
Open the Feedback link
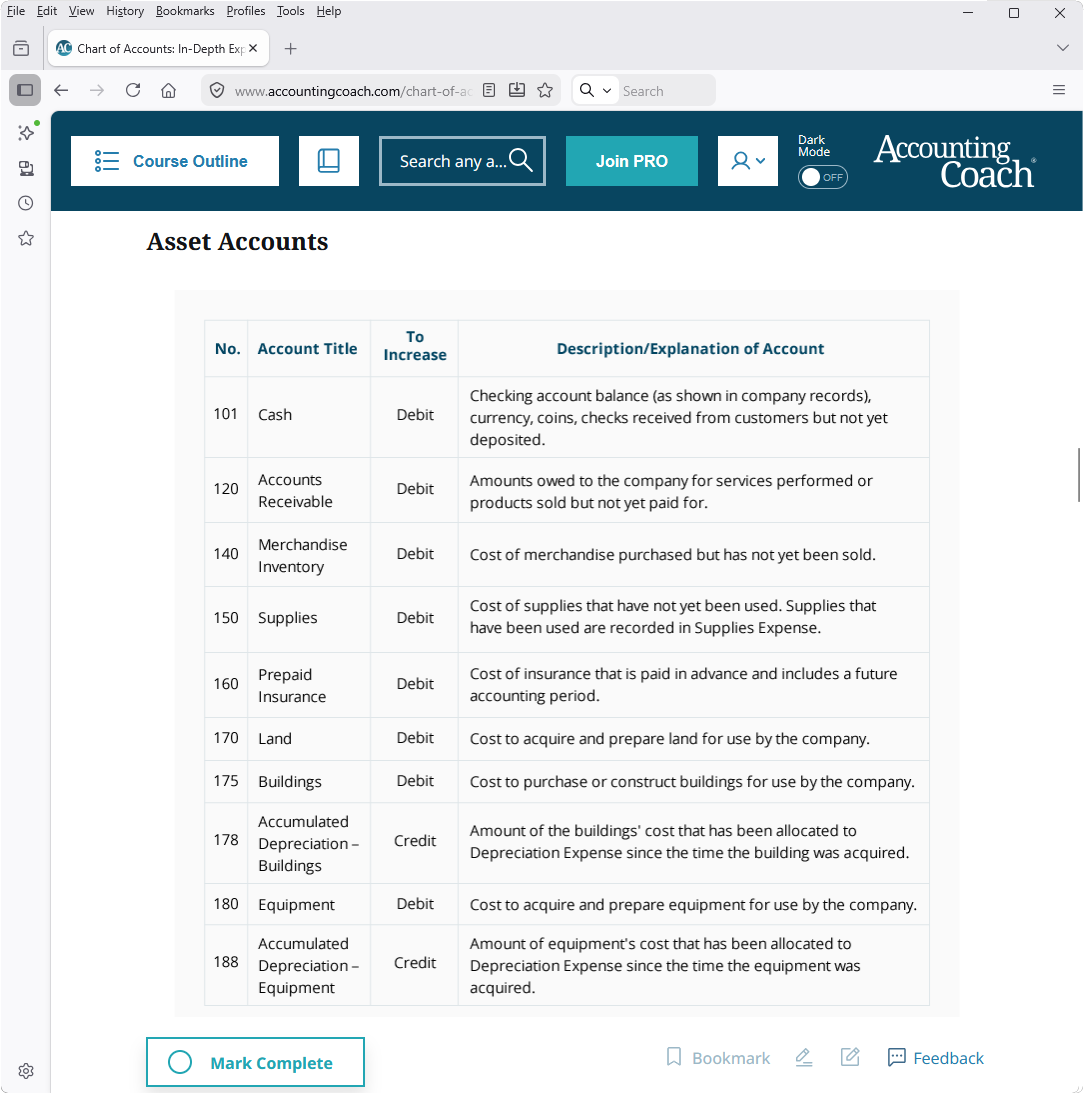pyautogui.click(x=935, y=1058)
